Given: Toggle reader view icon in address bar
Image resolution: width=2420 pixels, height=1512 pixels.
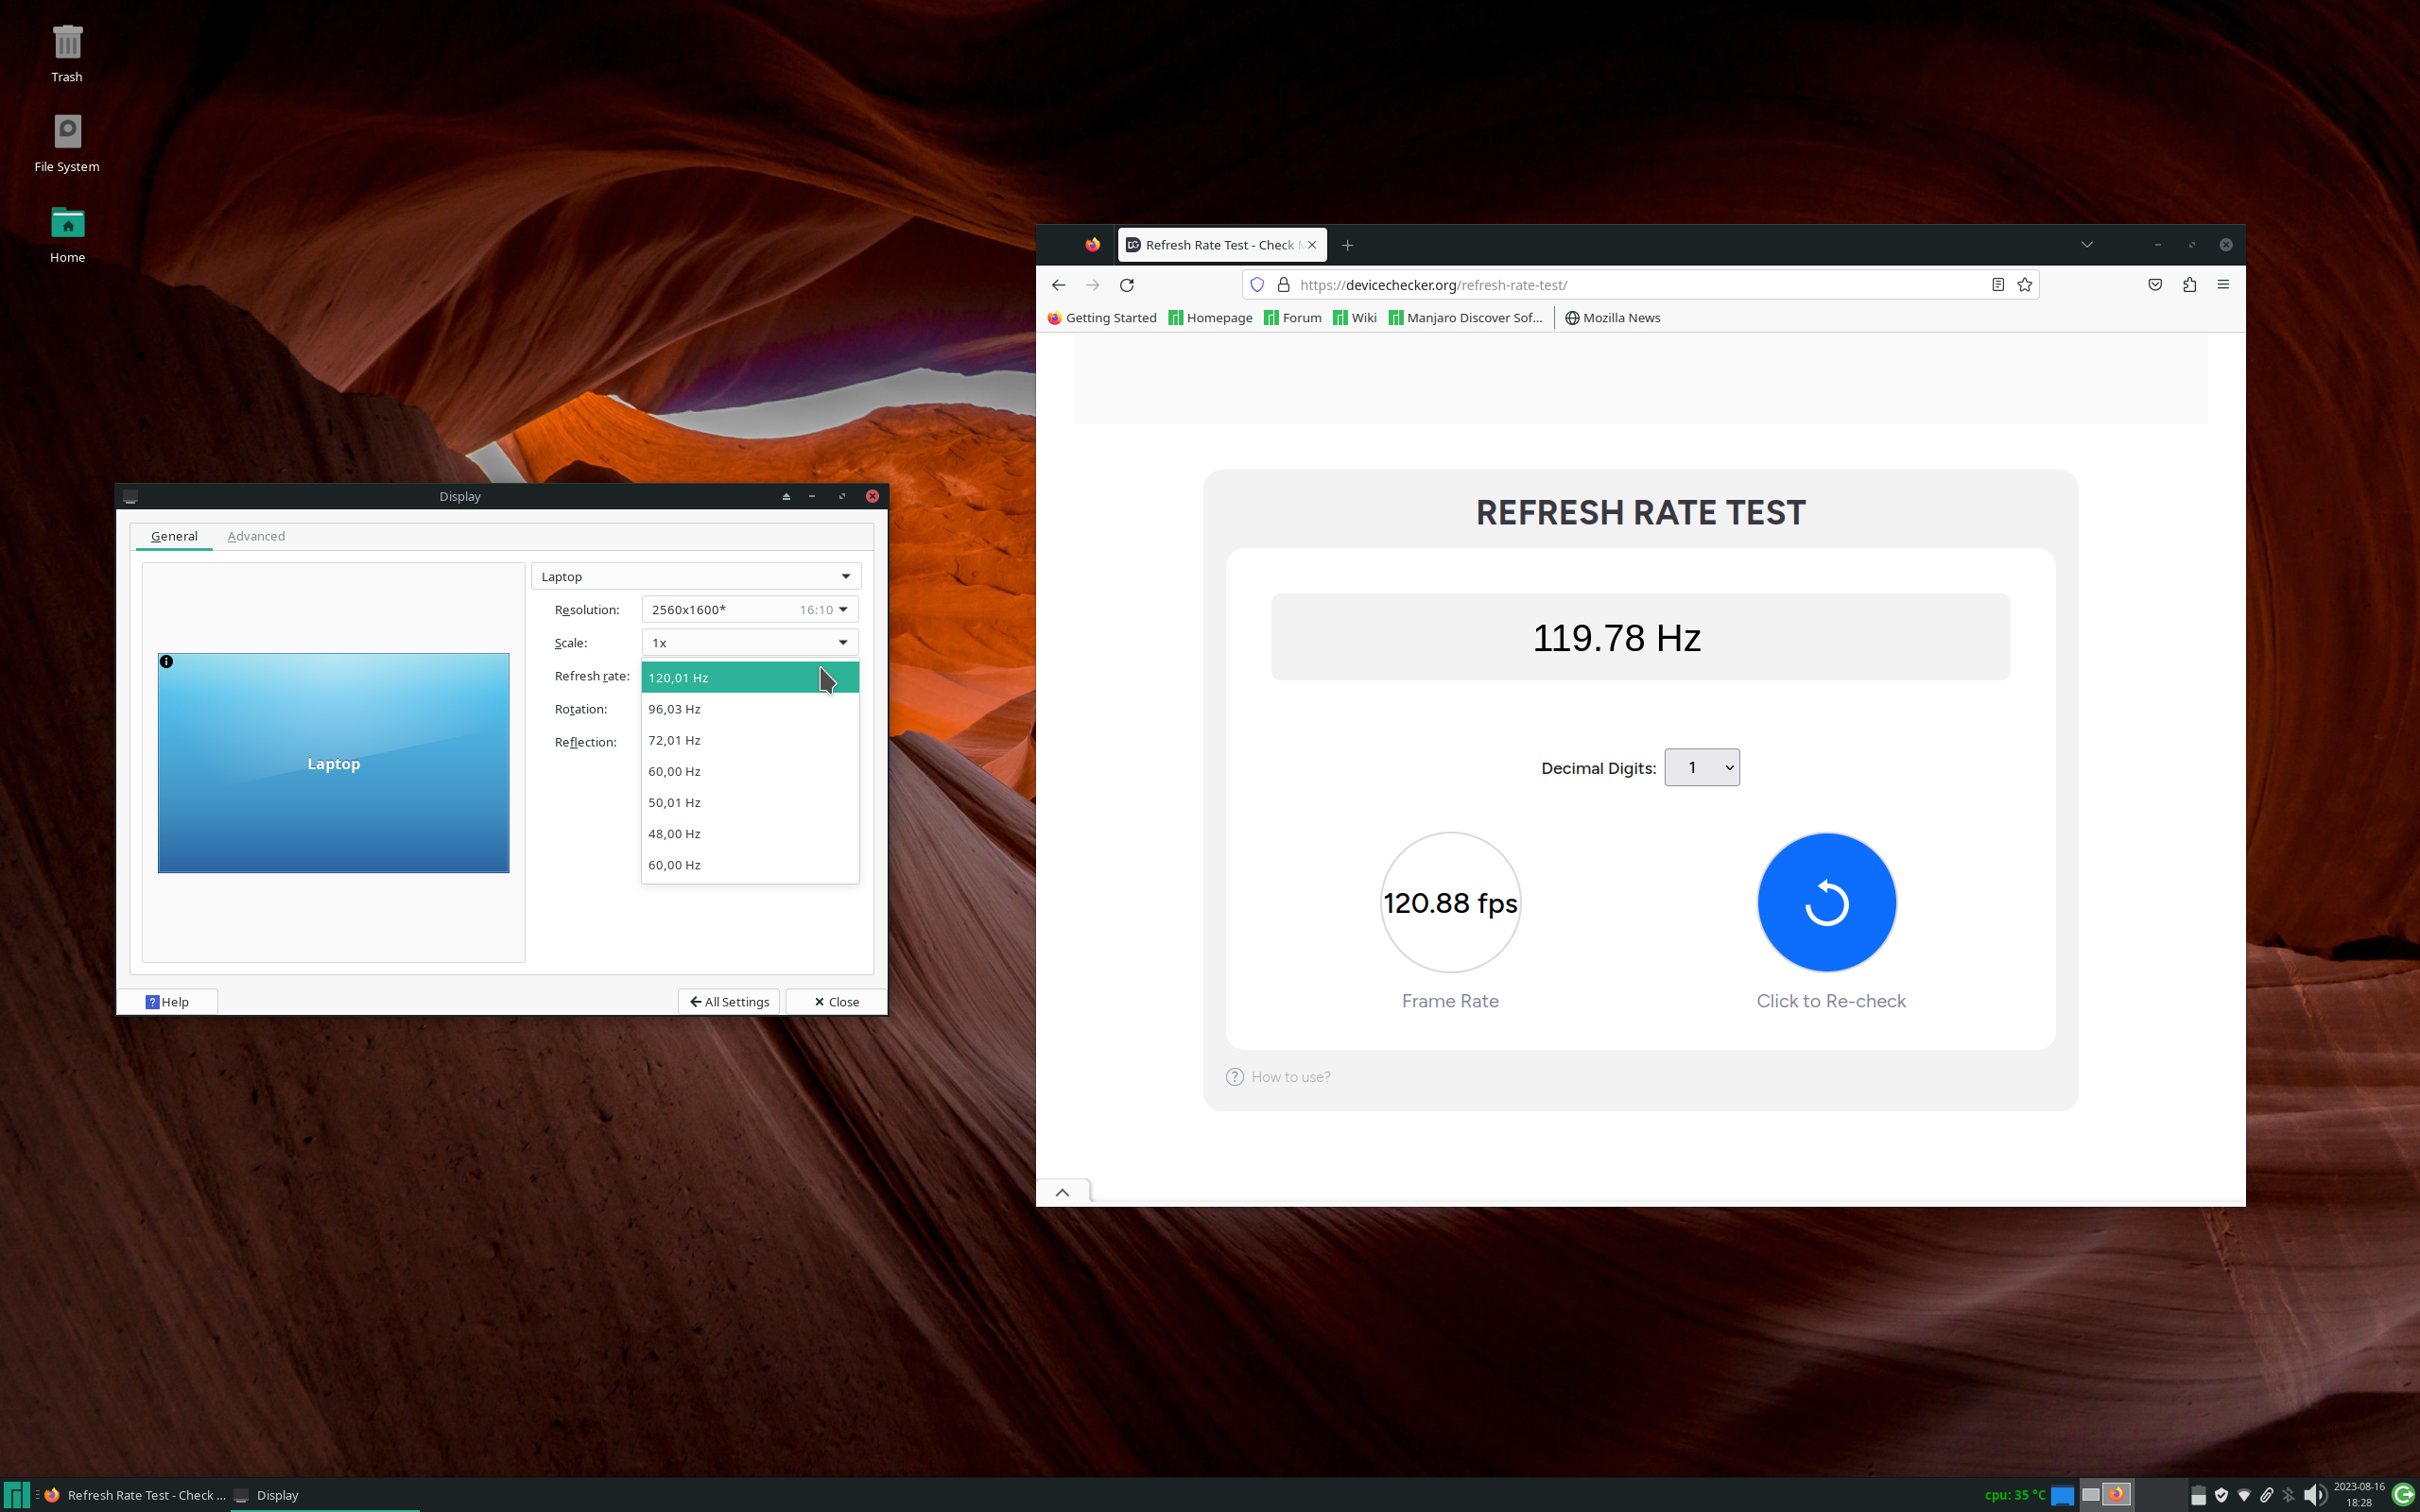Looking at the screenshot, I should (x=1997, y=285).
